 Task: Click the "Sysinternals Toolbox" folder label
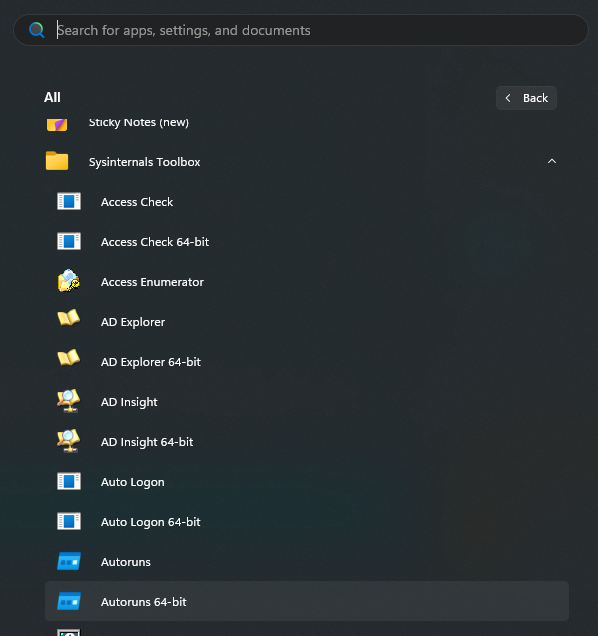pos(144,162)
